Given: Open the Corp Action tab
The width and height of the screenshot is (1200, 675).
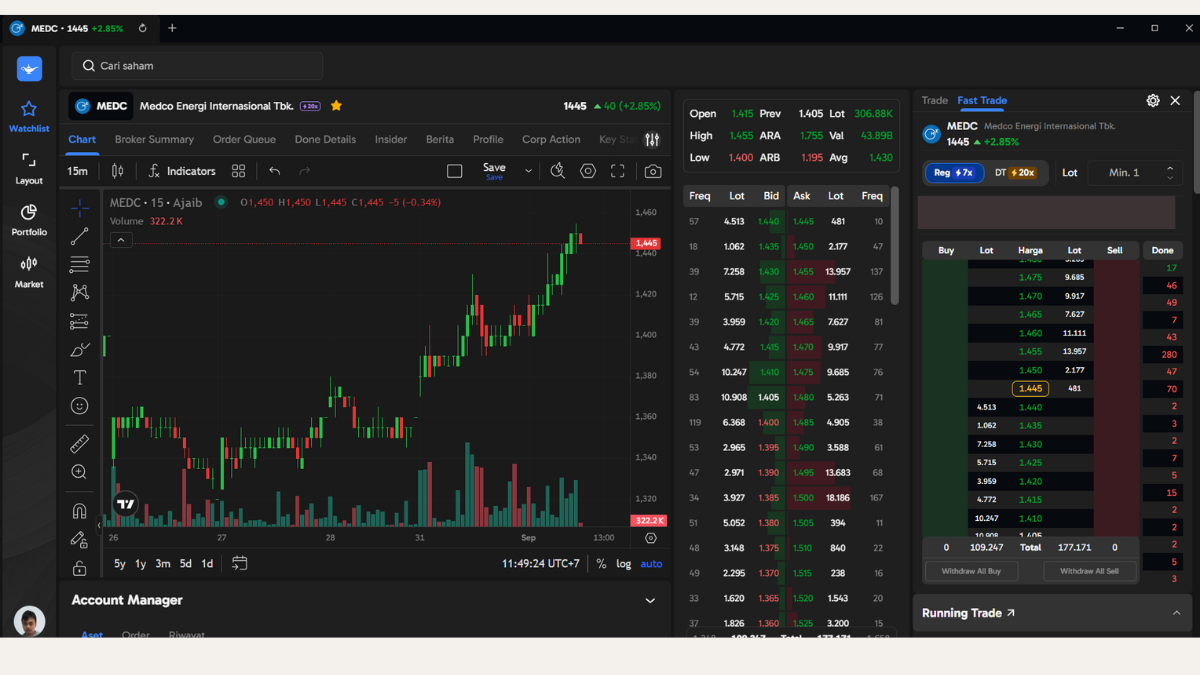Looking at the screenshot, I should point(551,140).
